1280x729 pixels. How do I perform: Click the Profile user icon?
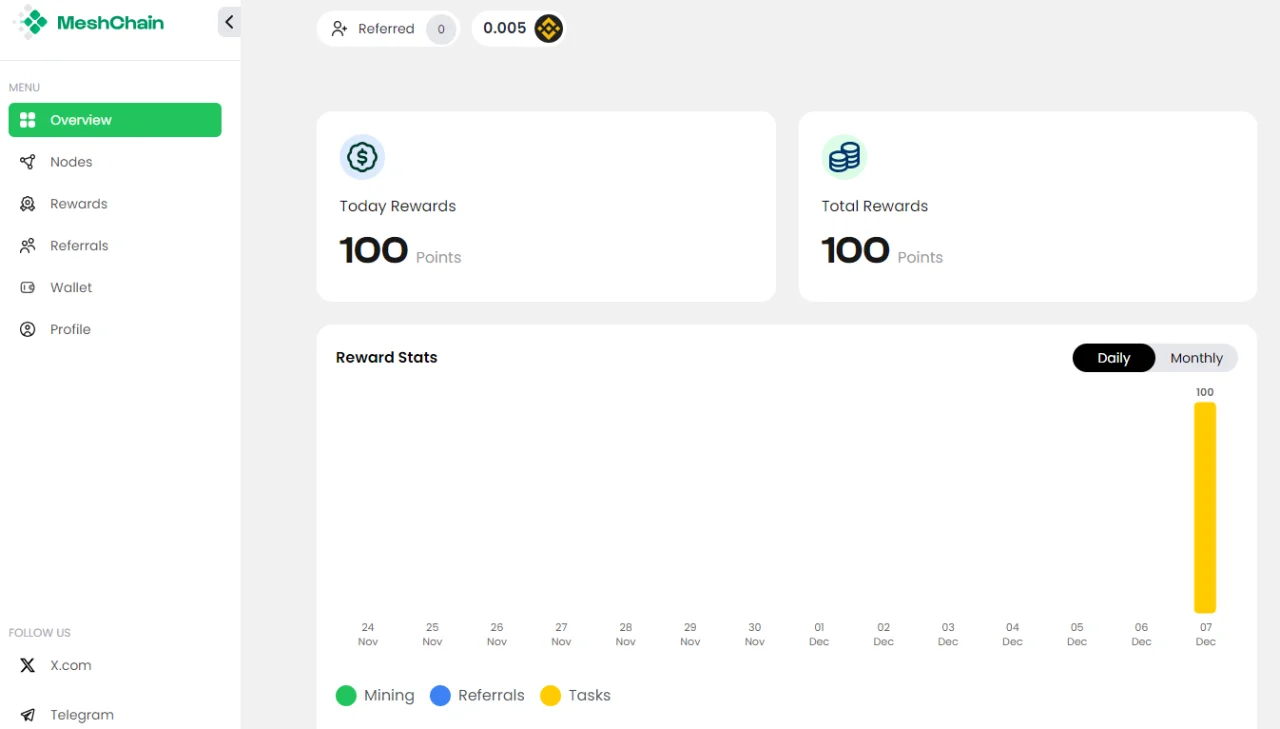(x=28, y=330)
